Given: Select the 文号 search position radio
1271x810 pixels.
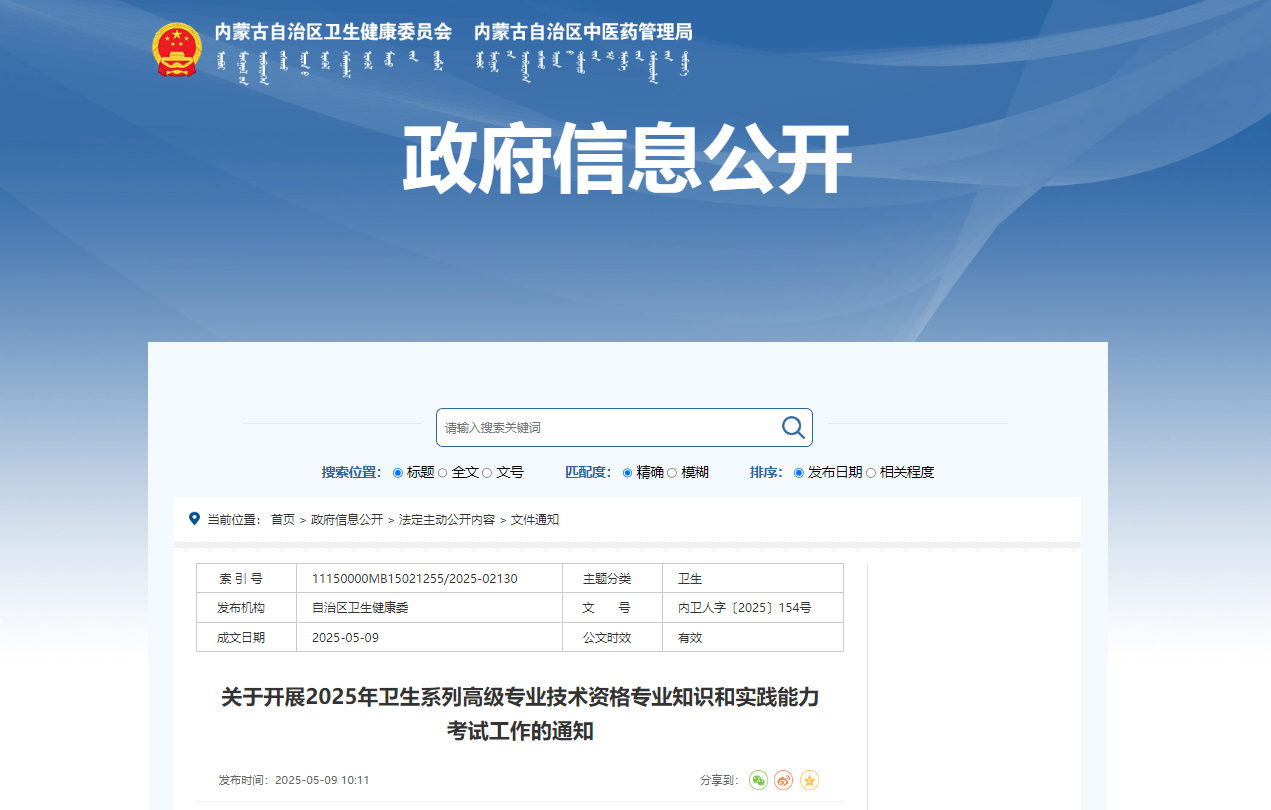Looking at the screenshot, I should [487, 473].
